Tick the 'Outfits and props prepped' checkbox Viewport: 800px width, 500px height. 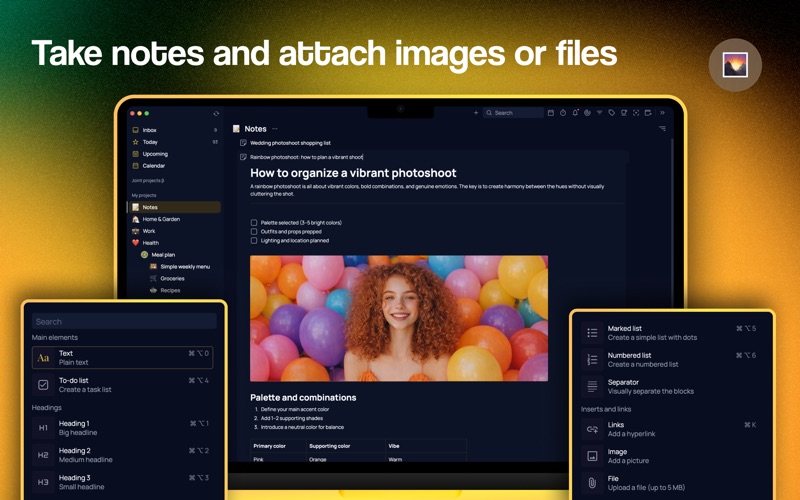point(254,232)
